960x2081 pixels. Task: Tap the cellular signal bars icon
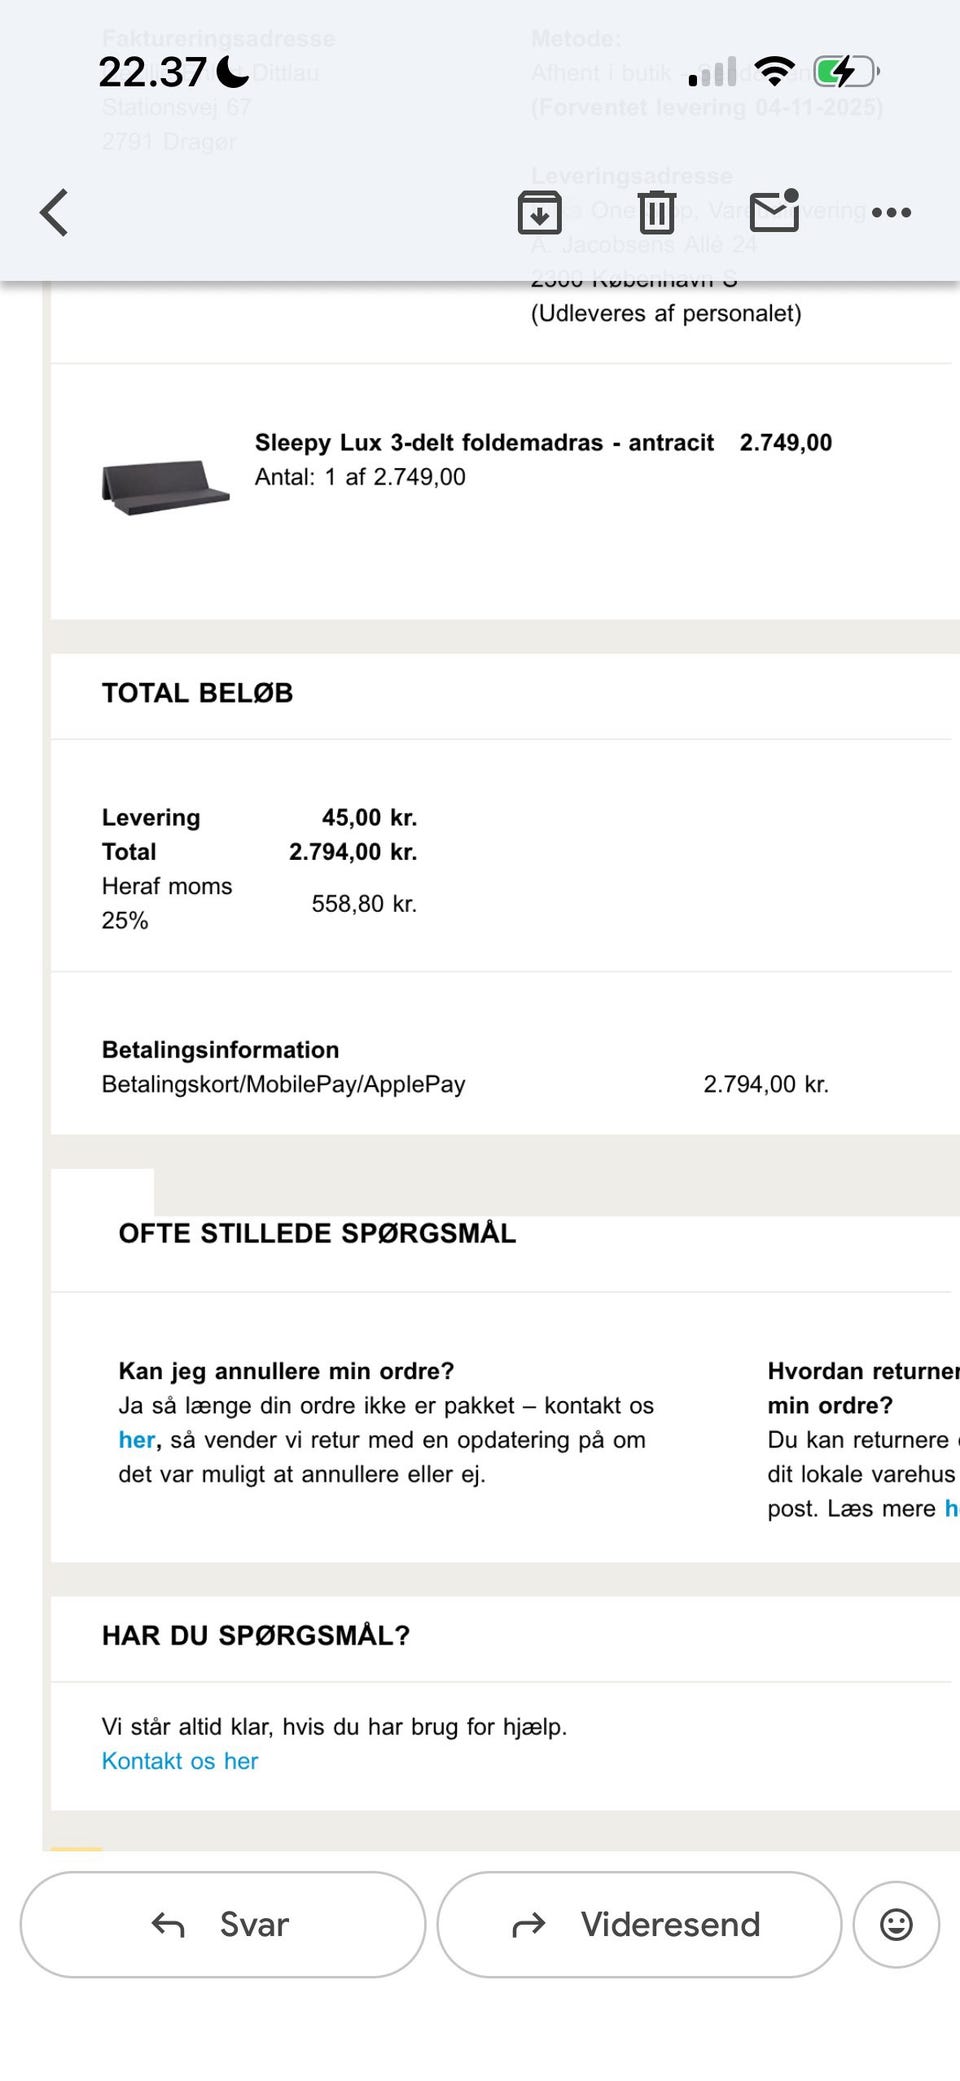coord(713,71)
